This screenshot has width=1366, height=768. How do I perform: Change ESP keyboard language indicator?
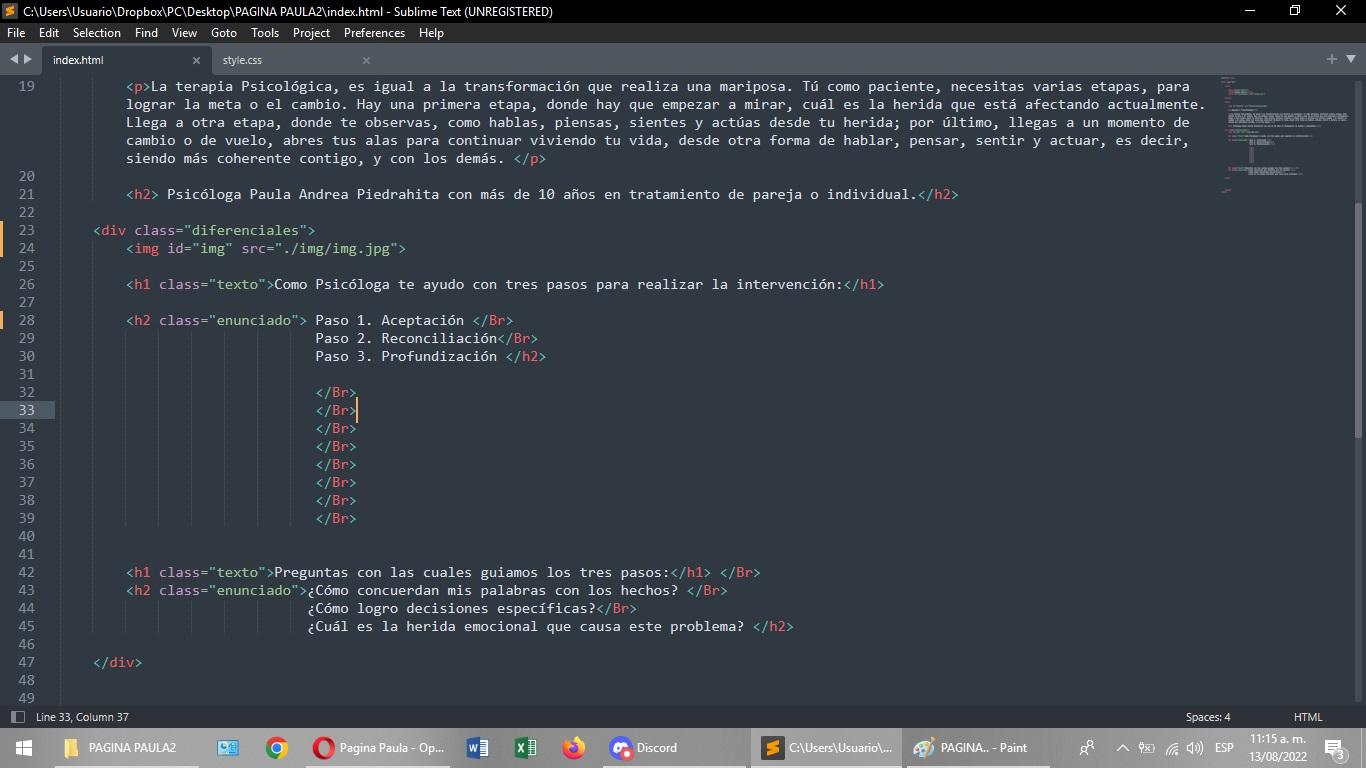point(1224,747)
